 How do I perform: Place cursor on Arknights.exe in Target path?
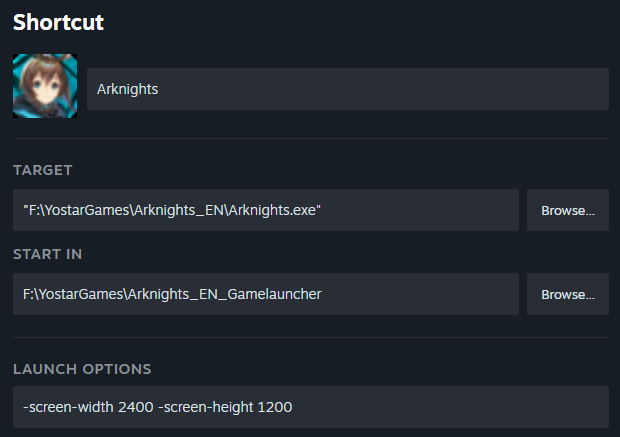(272, 210)
